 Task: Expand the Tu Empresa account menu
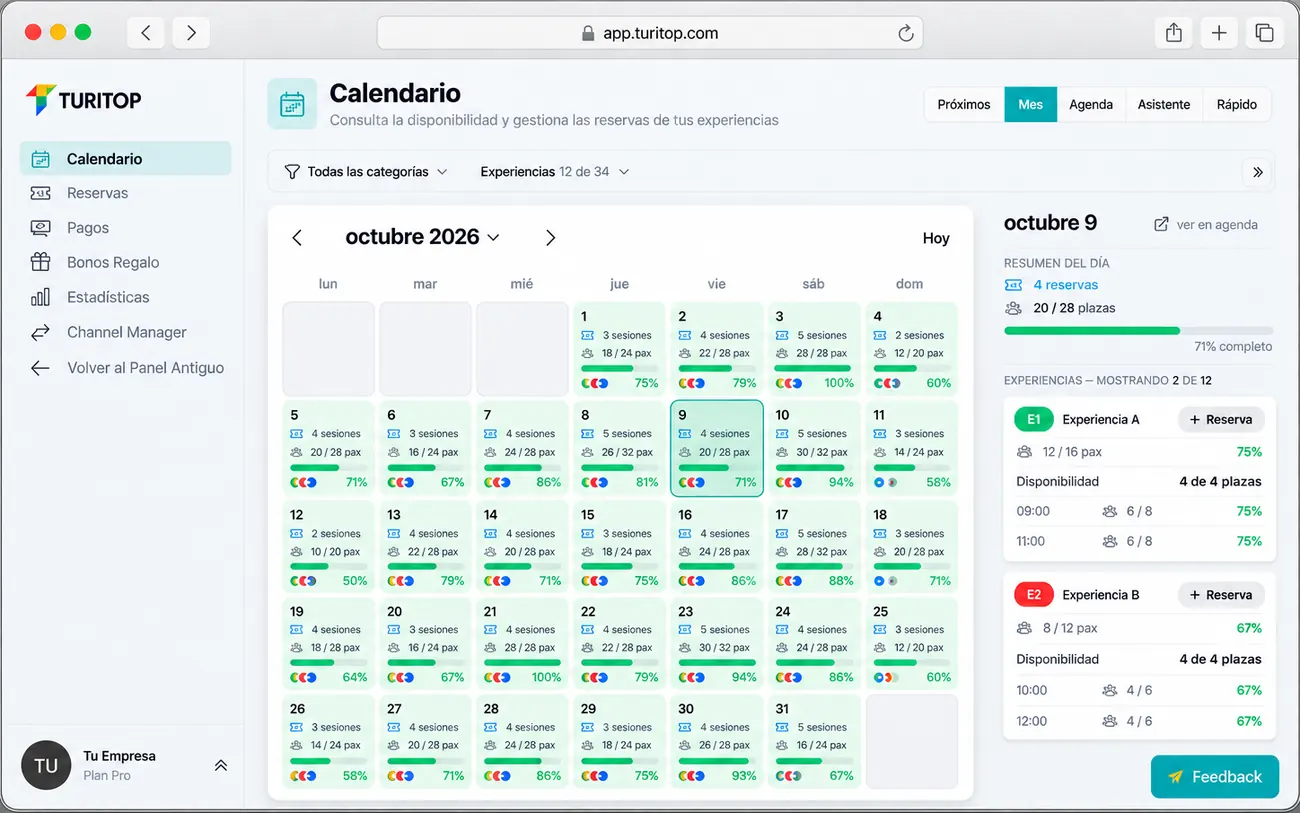tap(221, 766)
